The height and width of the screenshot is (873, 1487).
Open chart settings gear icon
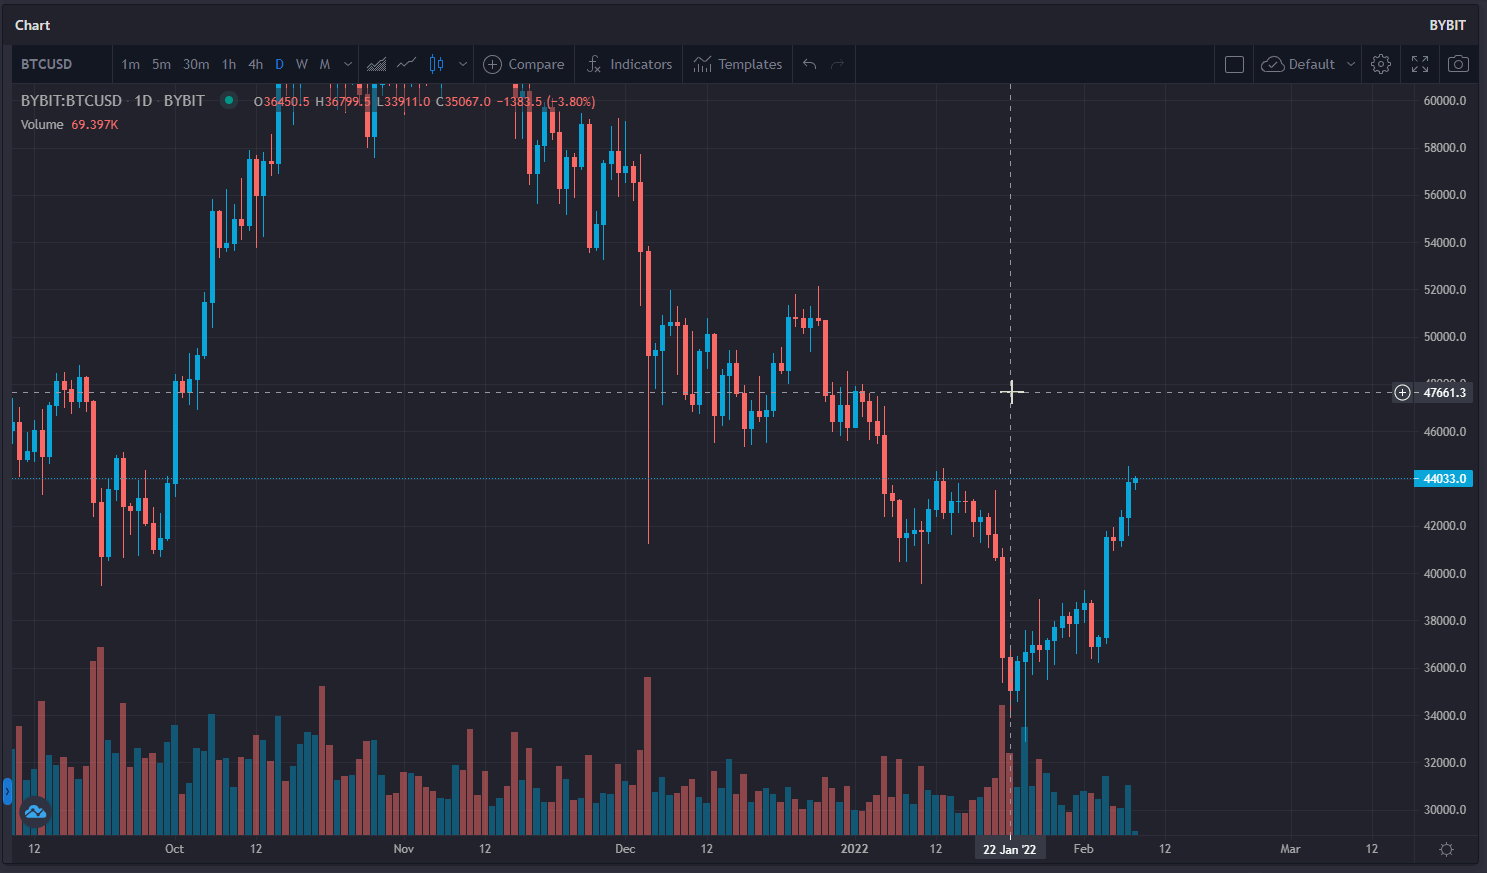pyautogui.click(x=1381, y=64)
